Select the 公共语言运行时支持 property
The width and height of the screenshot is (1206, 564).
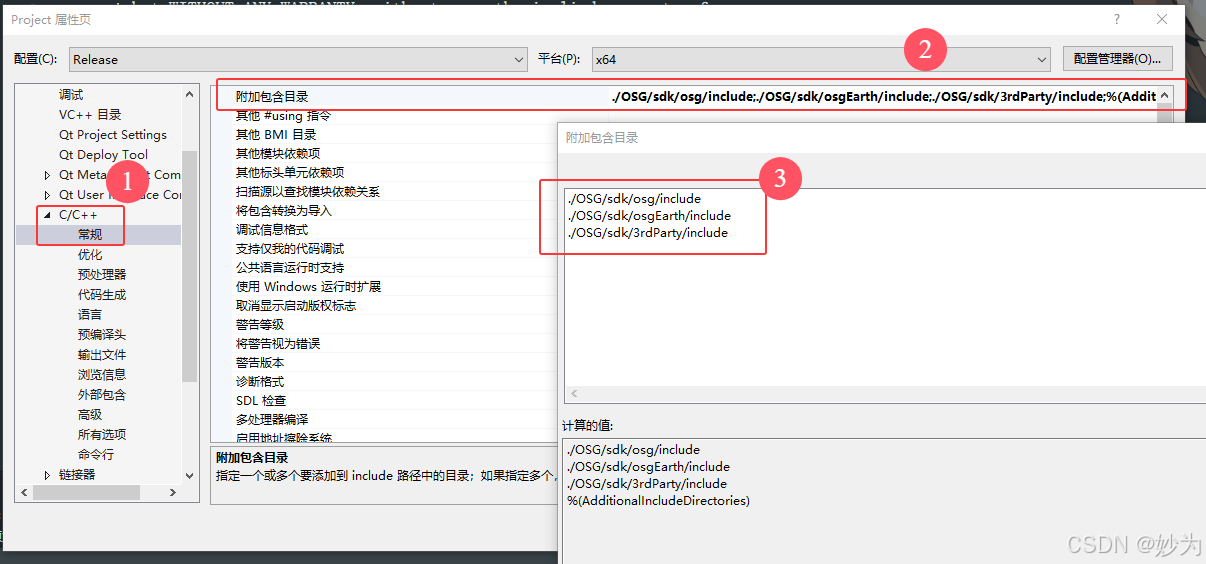(290, 267)
